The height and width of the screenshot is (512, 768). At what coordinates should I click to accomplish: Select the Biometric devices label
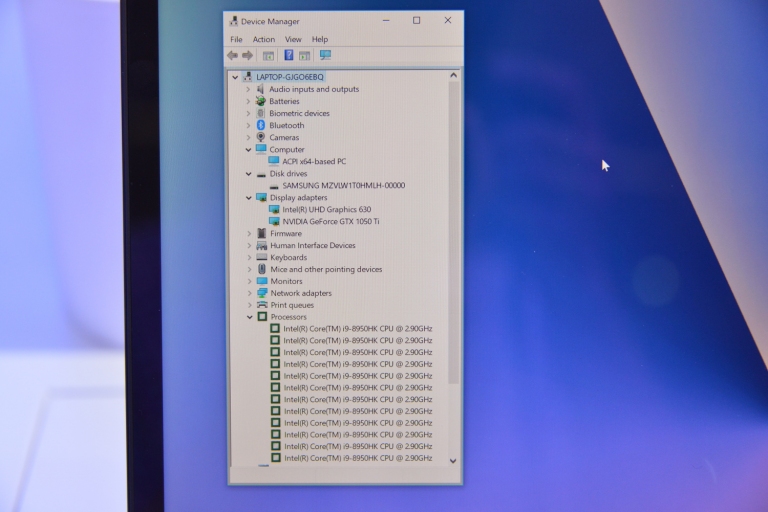click(x=299, y=113)
